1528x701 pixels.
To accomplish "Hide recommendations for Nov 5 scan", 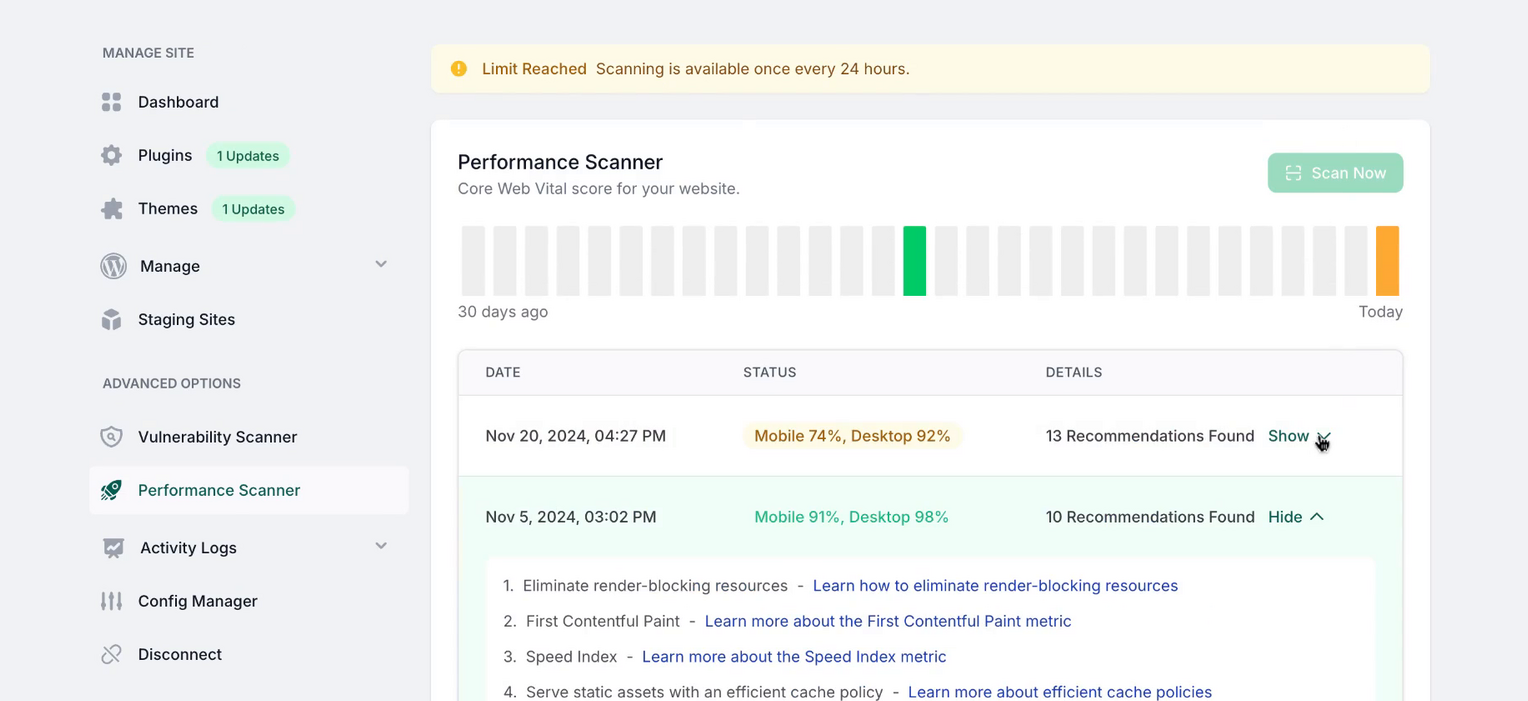I will [1296, 517].
